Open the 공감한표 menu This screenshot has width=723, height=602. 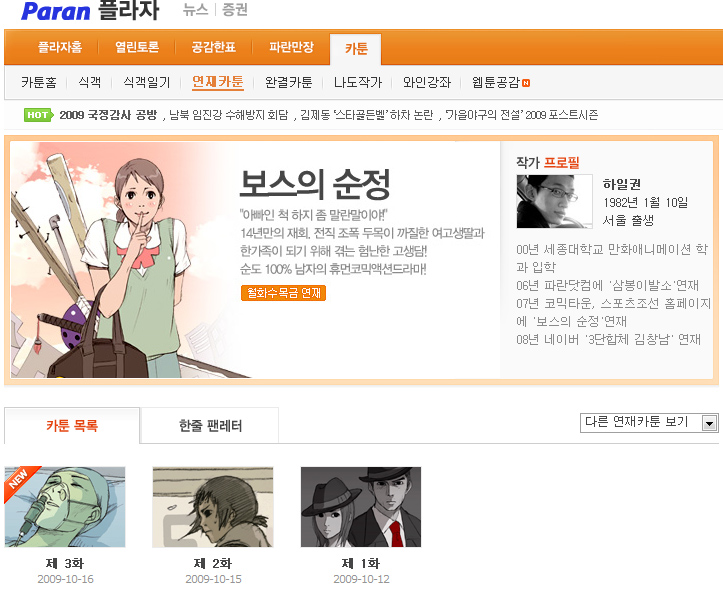point(213,47)
